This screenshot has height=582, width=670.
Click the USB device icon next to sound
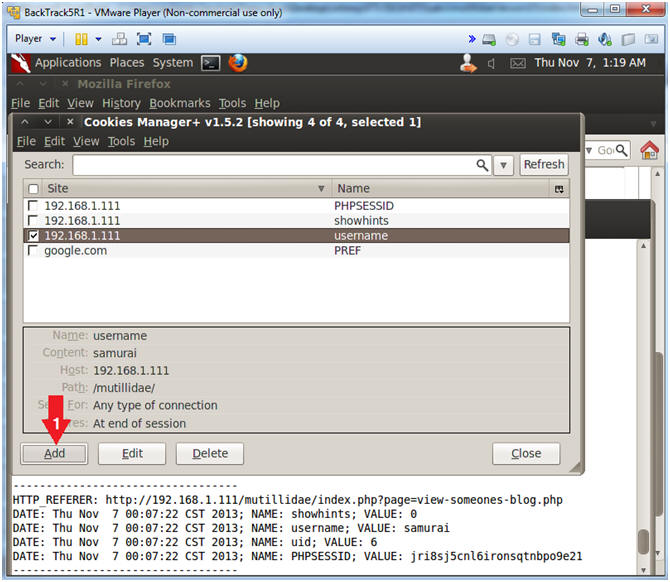[x=628, y=40]
